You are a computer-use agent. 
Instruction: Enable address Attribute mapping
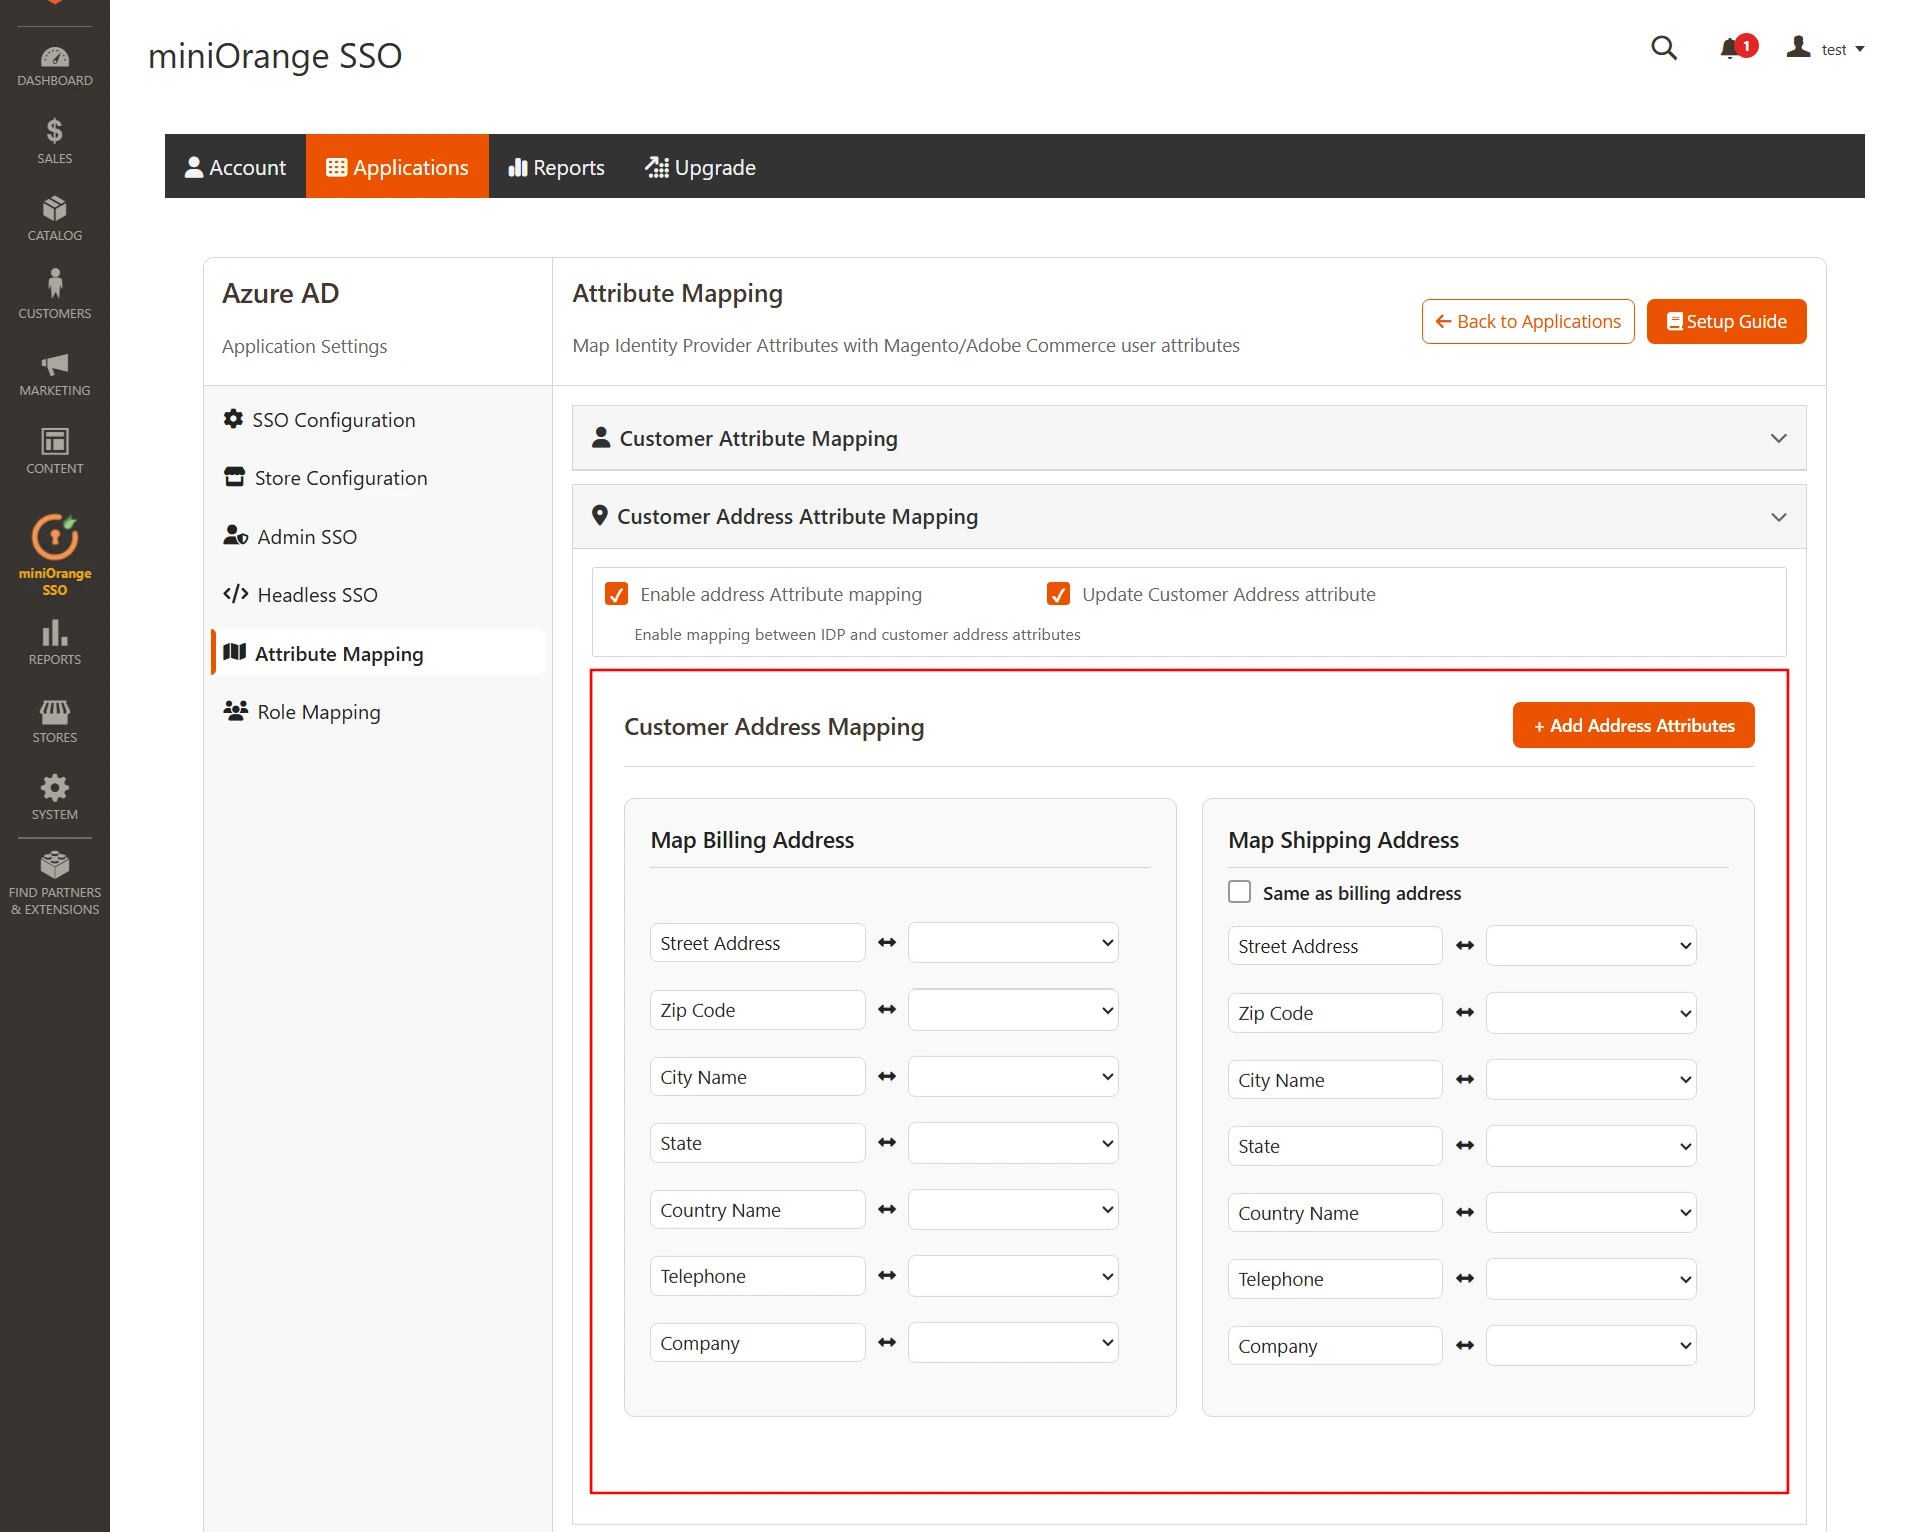tap(616, 593)
